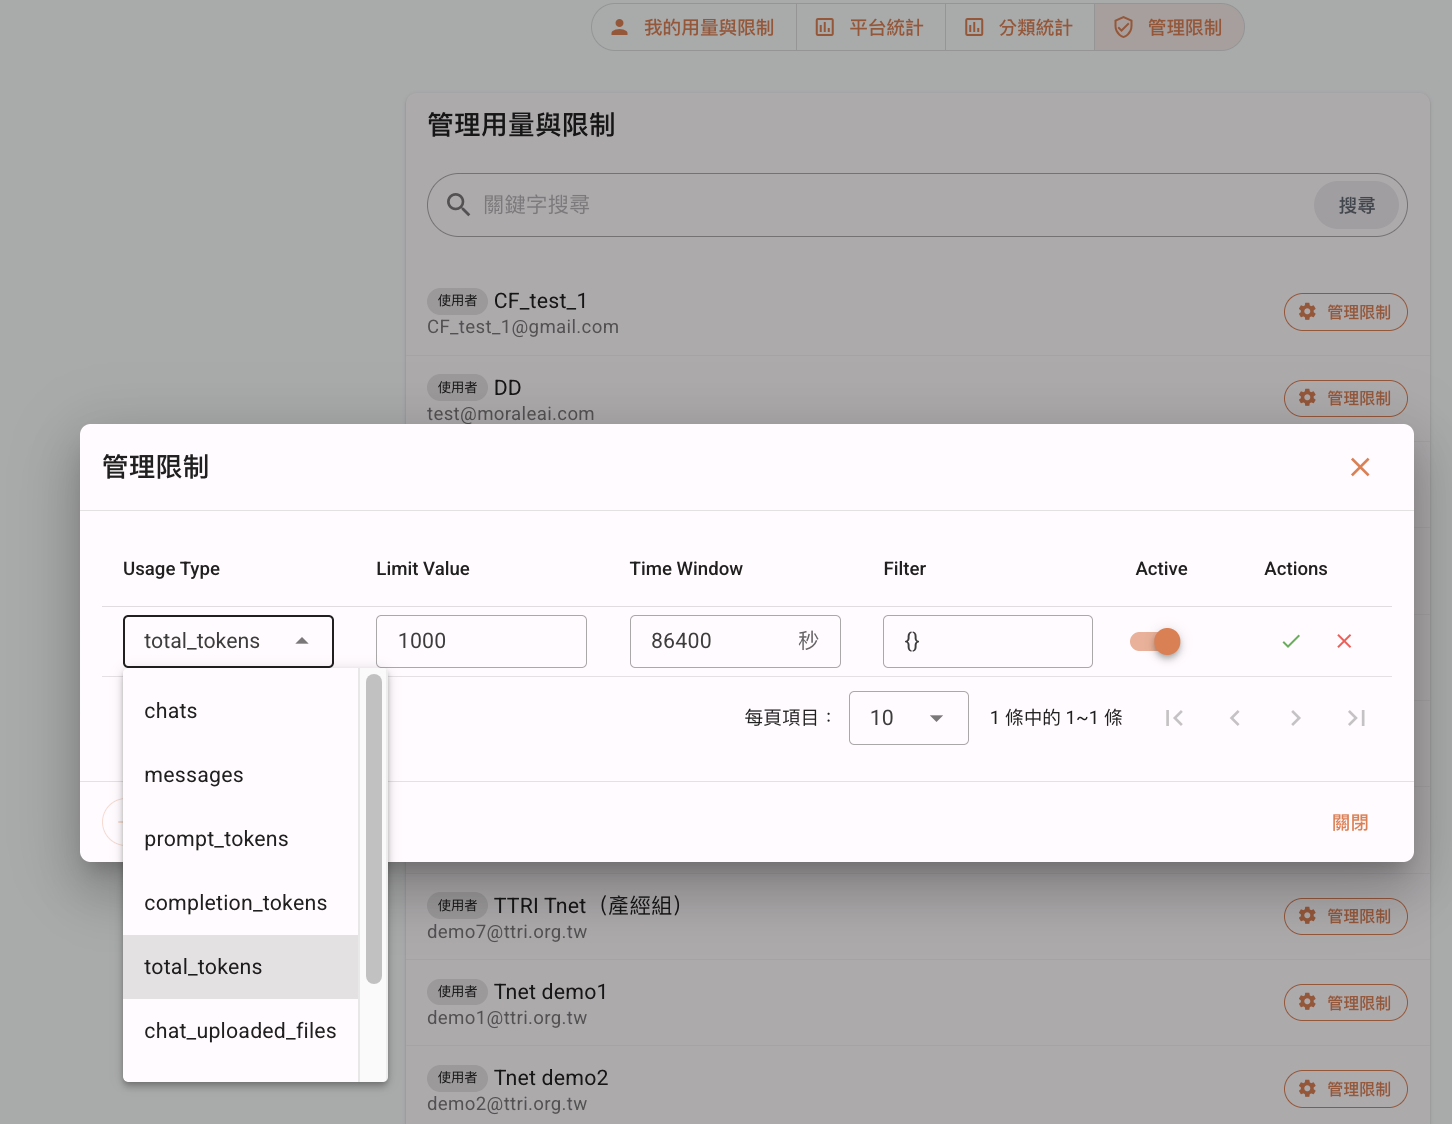This screenshot has width=1452, height=1124.
Task: Click the 關閉 button in the dialog
Action: pyautogui.click(x=1350, y=822)
